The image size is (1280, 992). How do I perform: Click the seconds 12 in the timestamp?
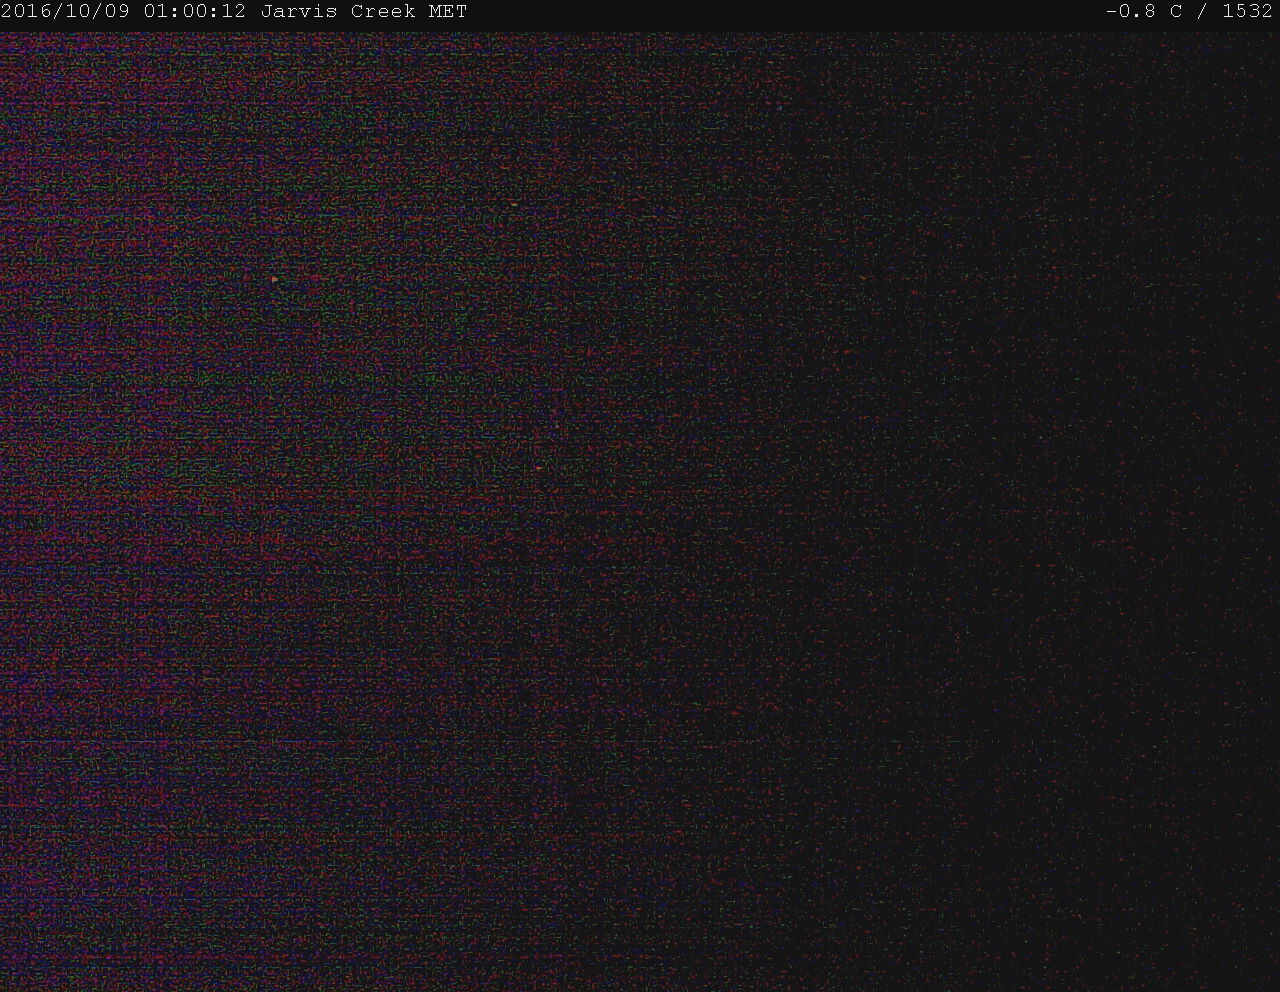(x=235, y=12)
